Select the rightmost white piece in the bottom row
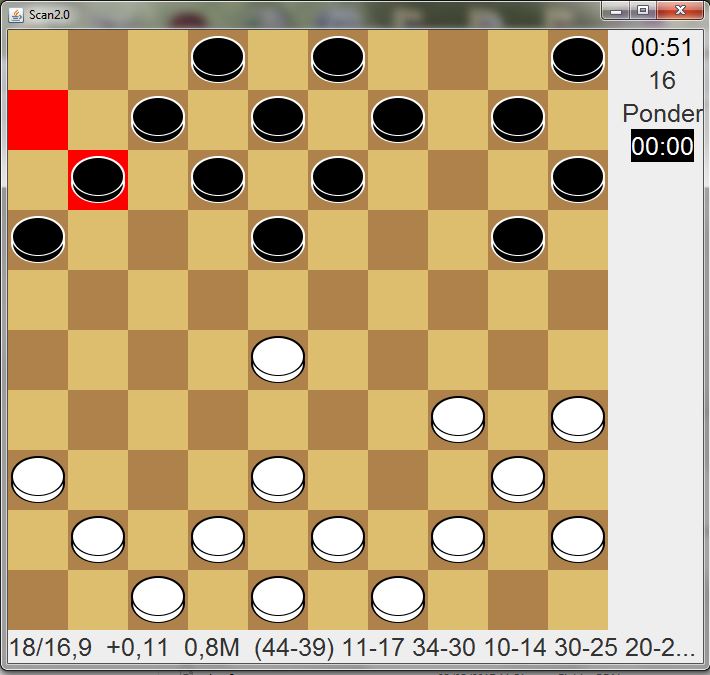 [398, 599]
